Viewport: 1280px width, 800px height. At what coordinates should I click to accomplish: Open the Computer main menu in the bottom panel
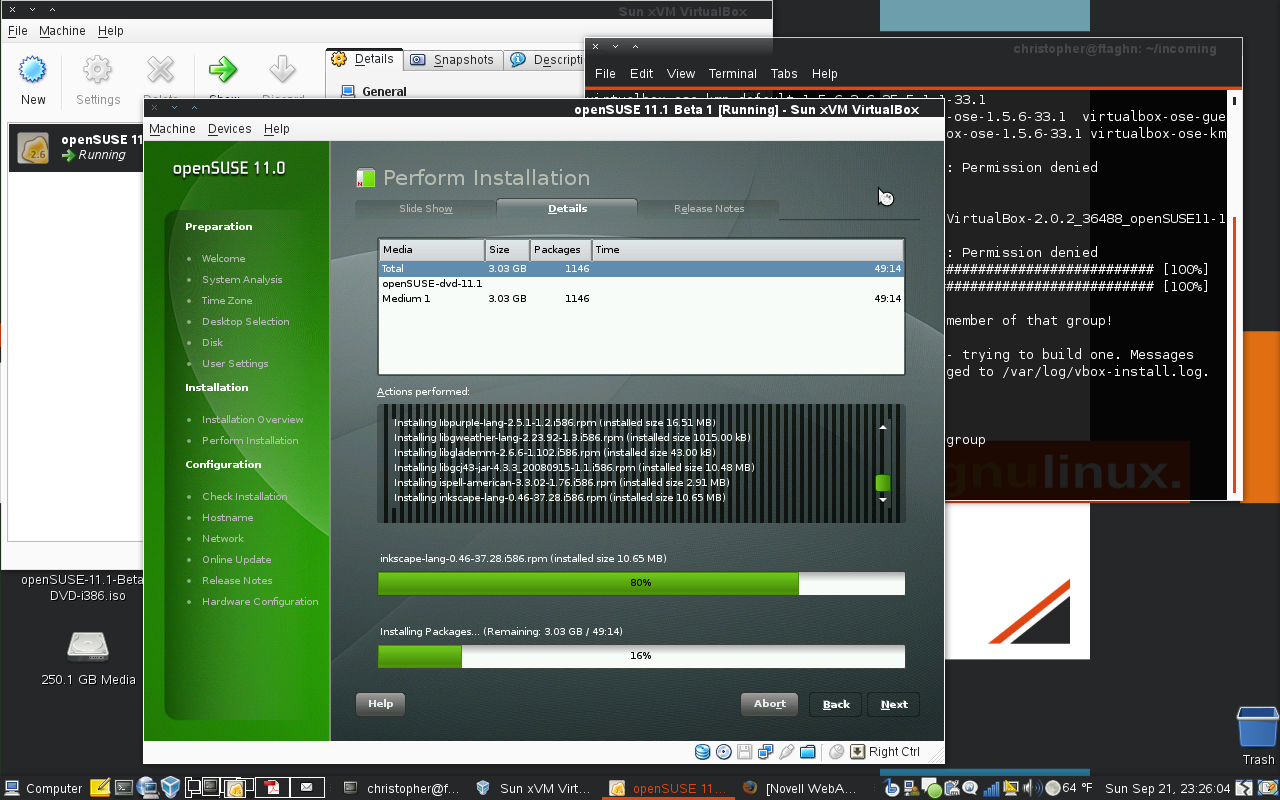click(x=43, y=788)
